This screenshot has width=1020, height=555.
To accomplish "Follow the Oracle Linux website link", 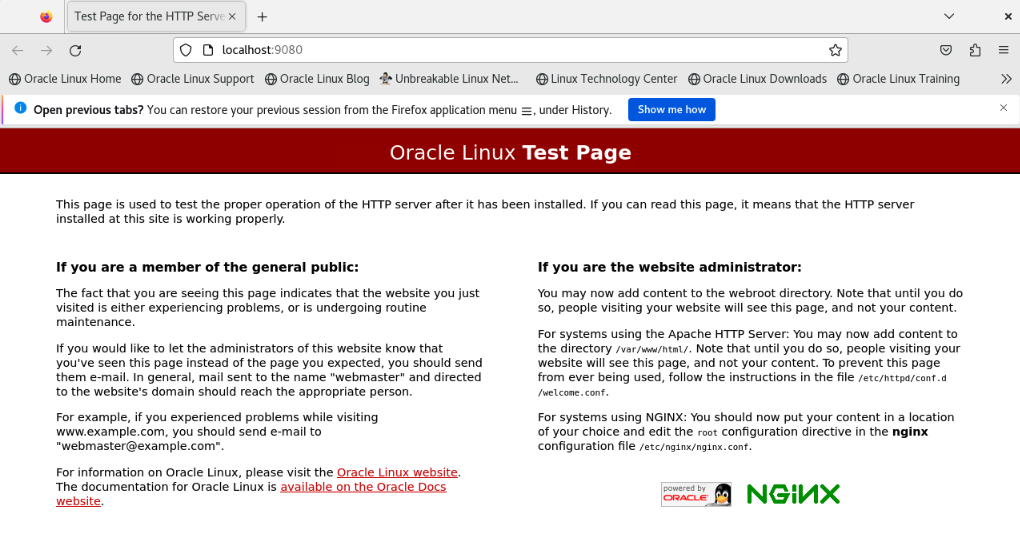I will 397,472.
